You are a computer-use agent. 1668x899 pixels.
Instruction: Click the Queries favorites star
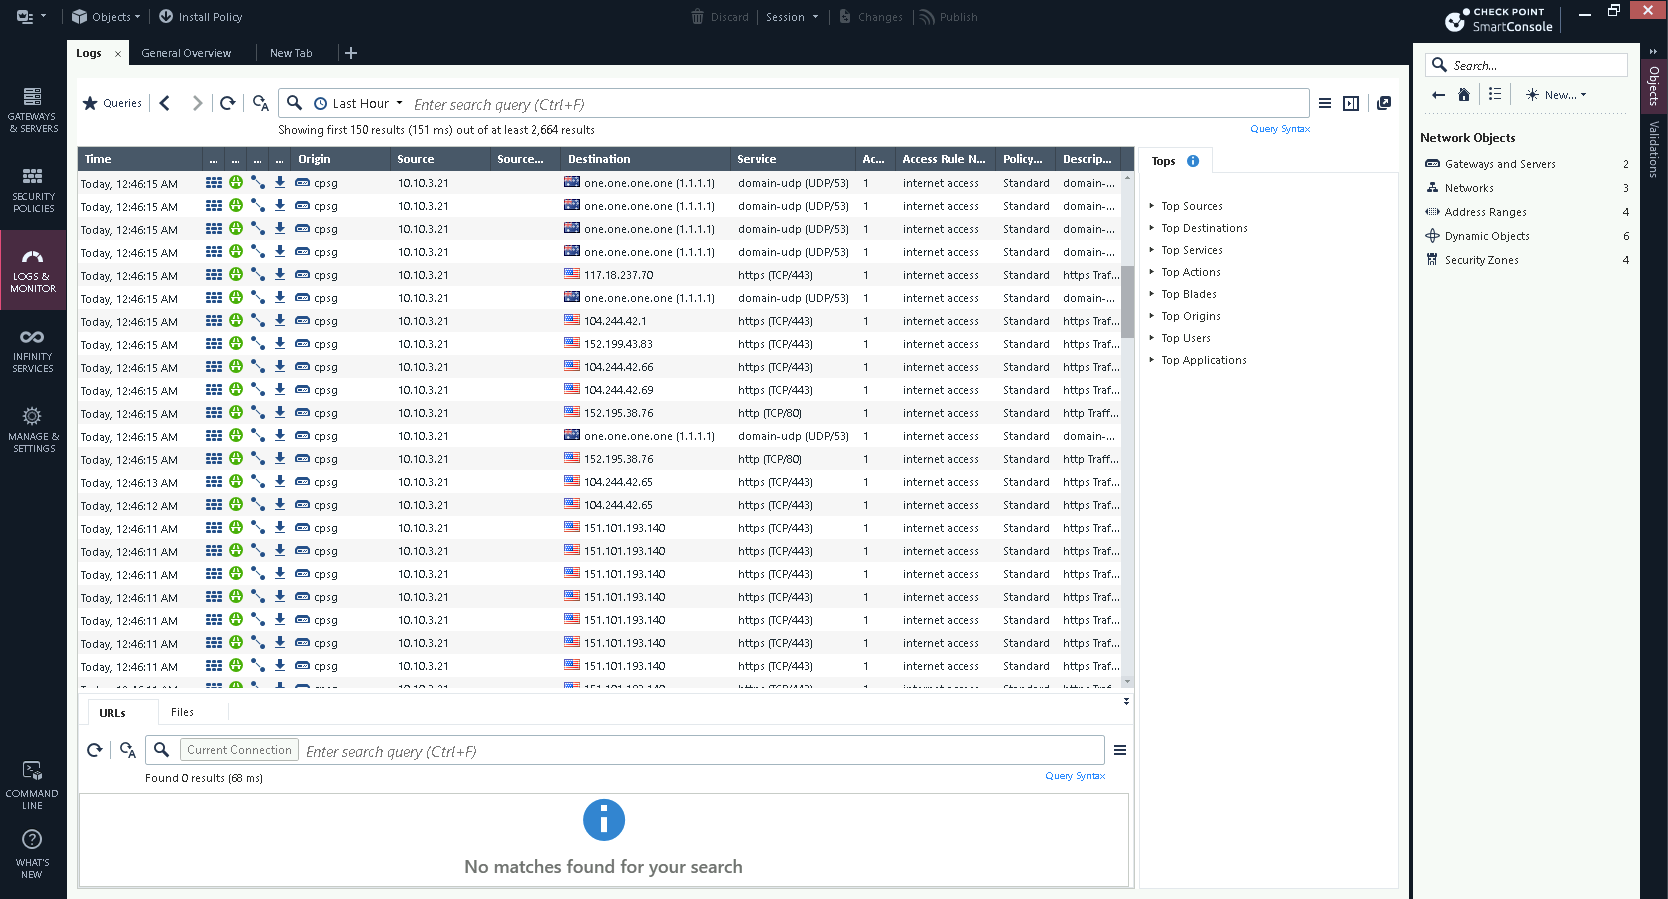point(90,103)
